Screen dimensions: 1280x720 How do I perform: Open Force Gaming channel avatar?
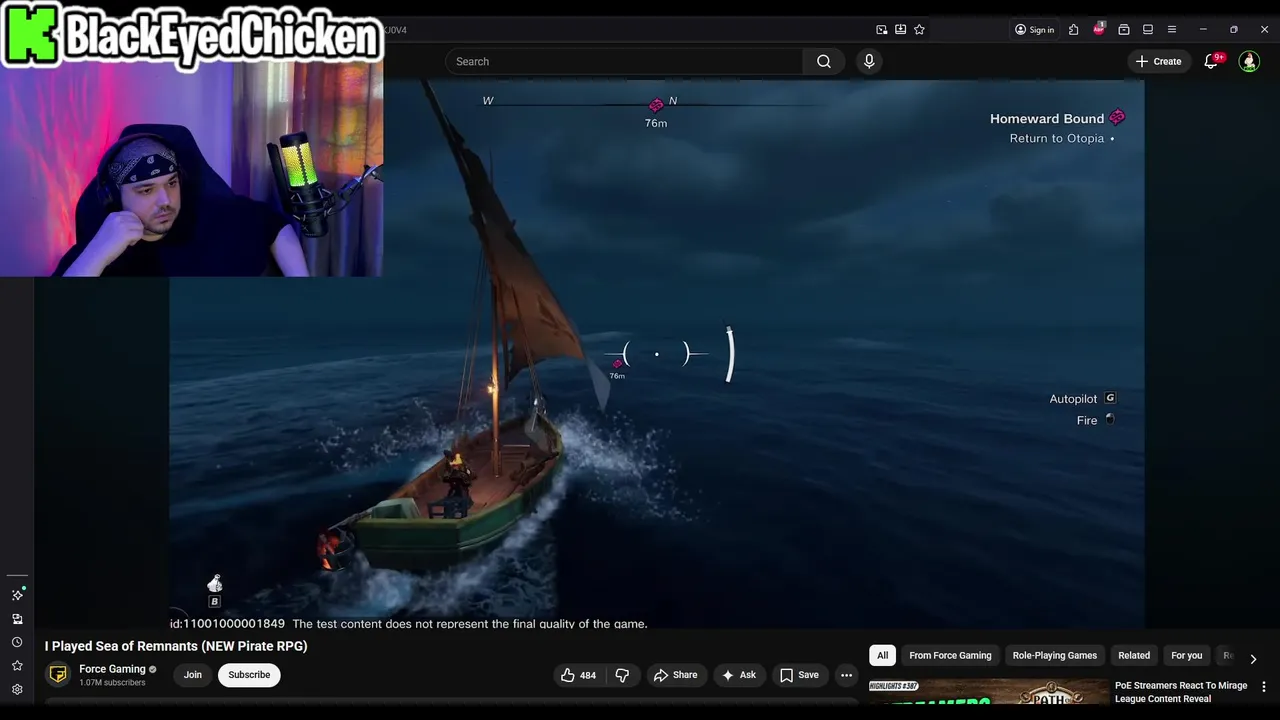tap(58, 675)
